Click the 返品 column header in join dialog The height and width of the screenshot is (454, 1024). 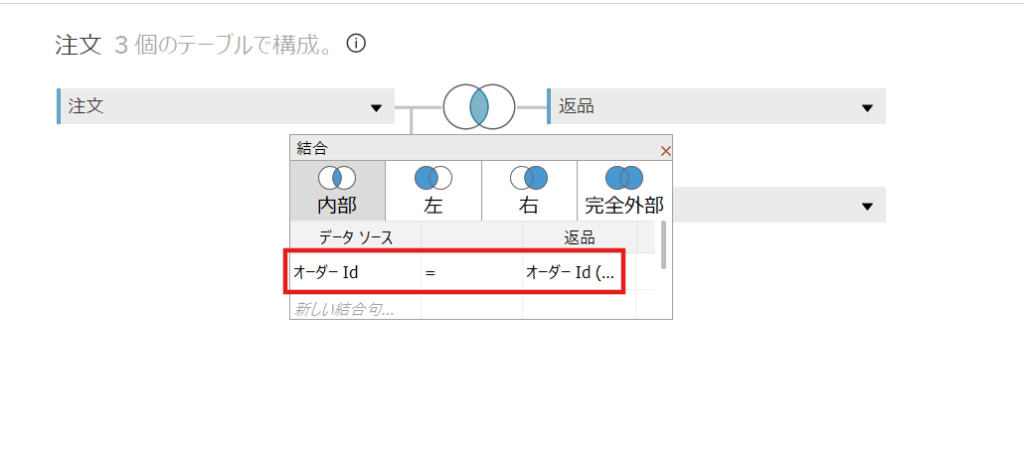(579, 237)
